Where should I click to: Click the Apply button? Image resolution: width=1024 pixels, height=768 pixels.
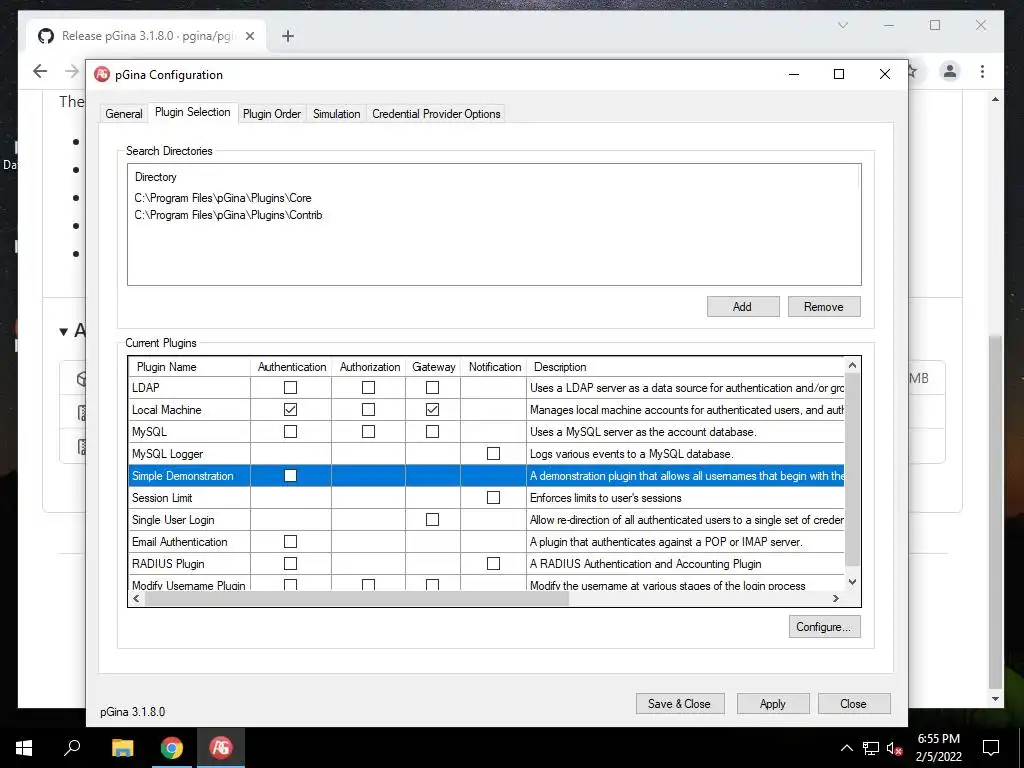tap(773, 703)
